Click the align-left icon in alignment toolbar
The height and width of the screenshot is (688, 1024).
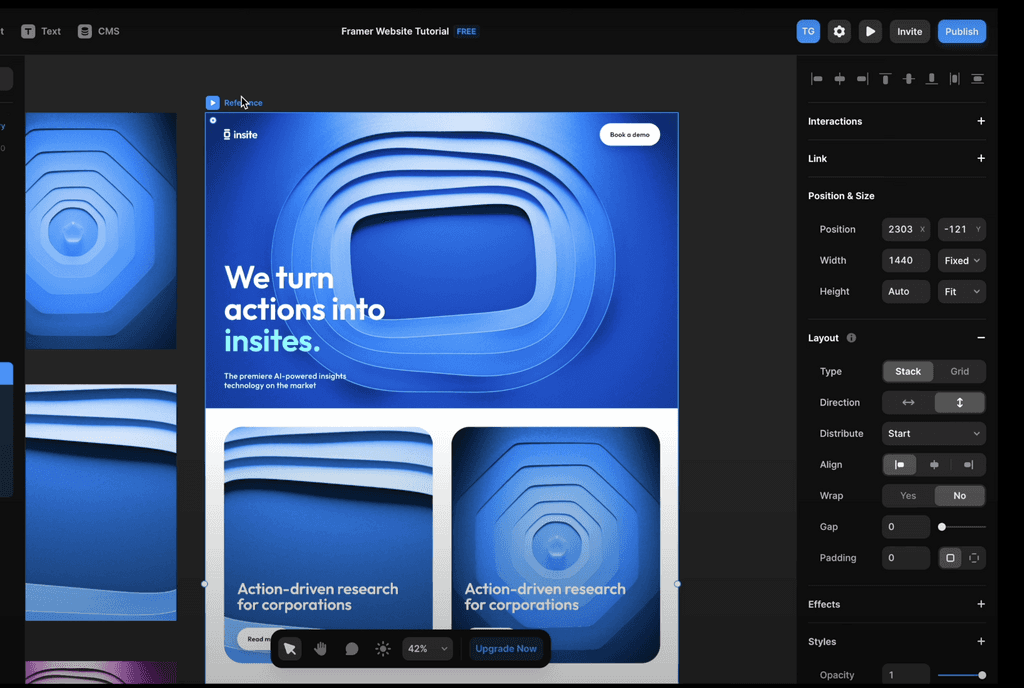pyautogui.click(x=815, y=78)
